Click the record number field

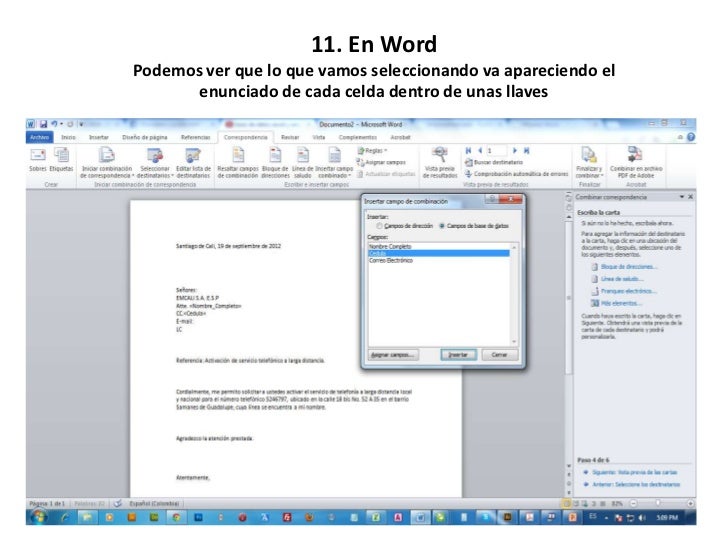496,150
